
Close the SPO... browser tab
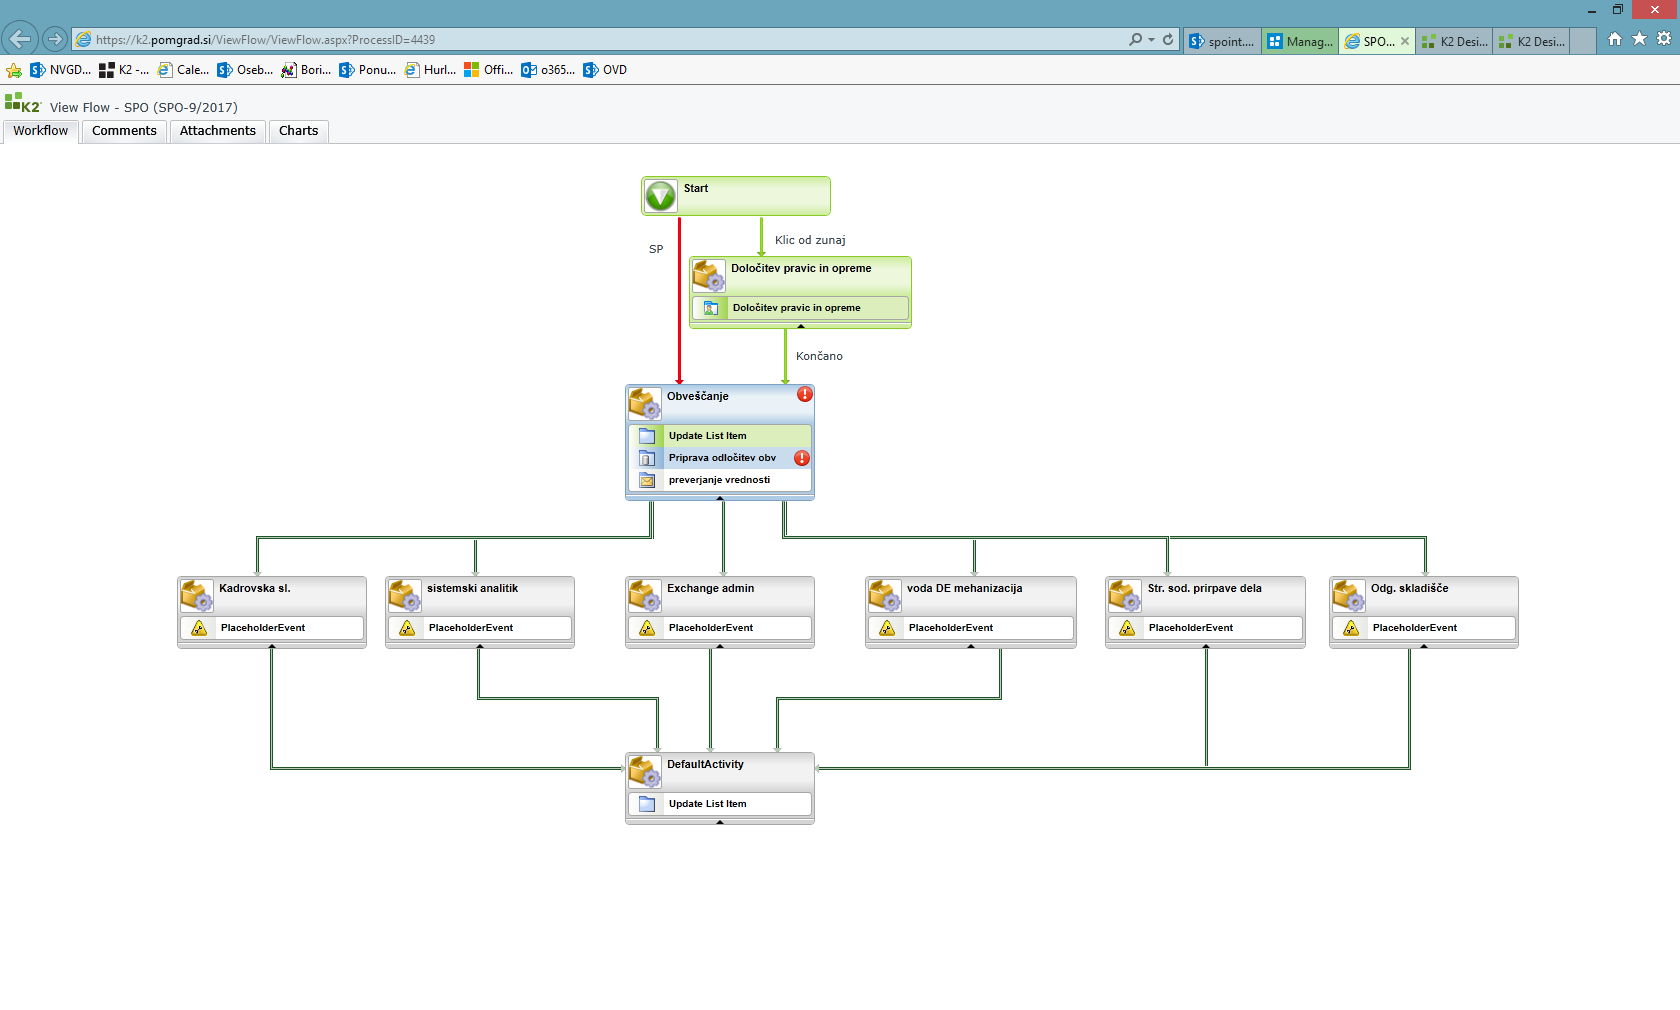[1405, 41]
